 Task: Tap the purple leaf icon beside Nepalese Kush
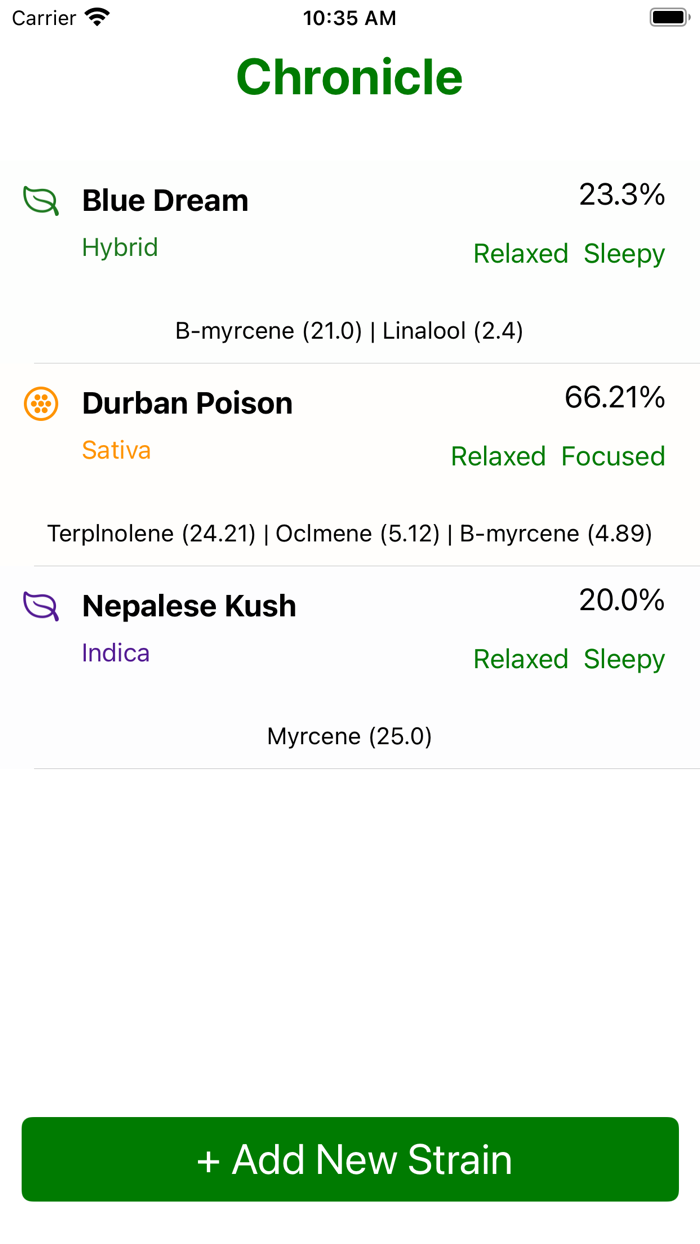(41, 606)
